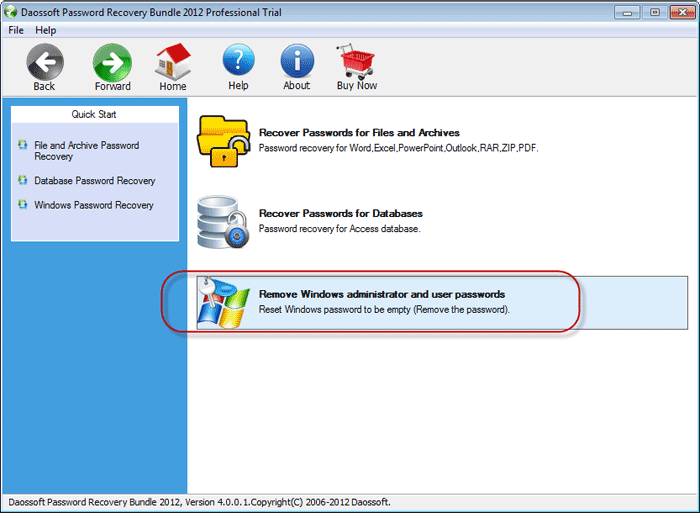The width and height of the screenshot is (700, 513).
Task: Click 'Password recovery for Word,Excel,PowerPoint' description
Action: pyautogui.click(x=398, y=148)
